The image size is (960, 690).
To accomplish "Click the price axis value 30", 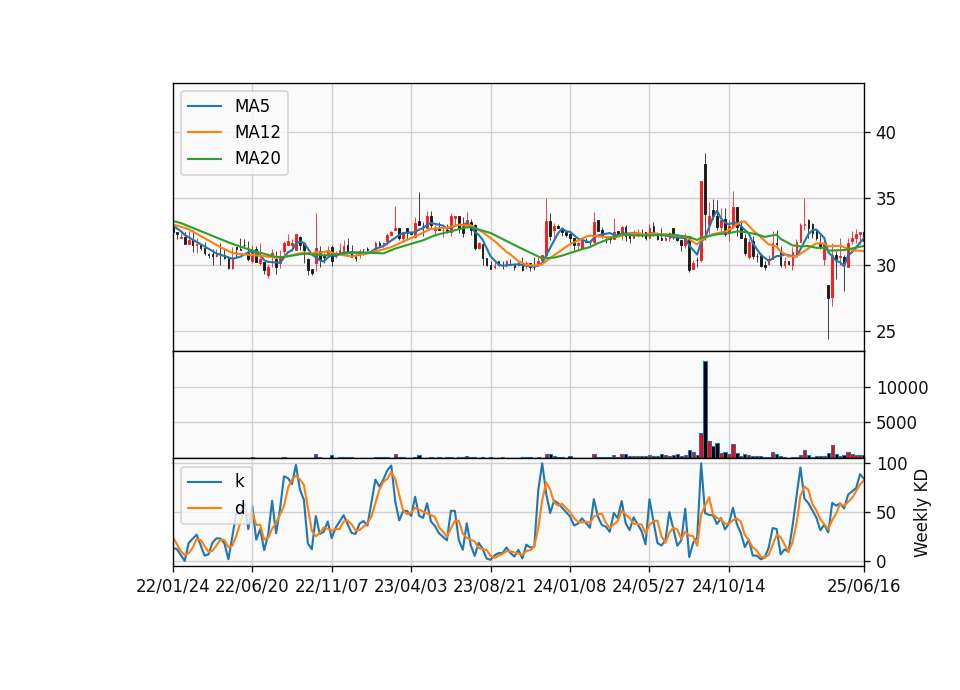I will coord(885,266).
